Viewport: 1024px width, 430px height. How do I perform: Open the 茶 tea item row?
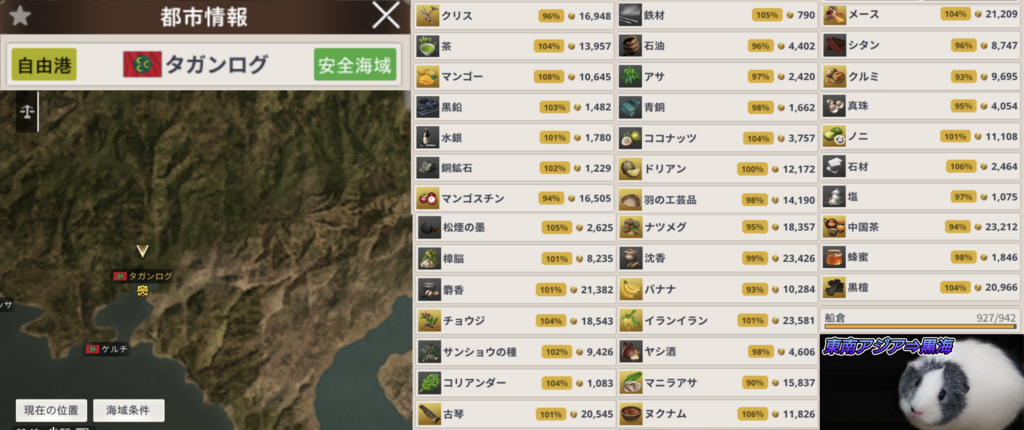click(514, 46)
